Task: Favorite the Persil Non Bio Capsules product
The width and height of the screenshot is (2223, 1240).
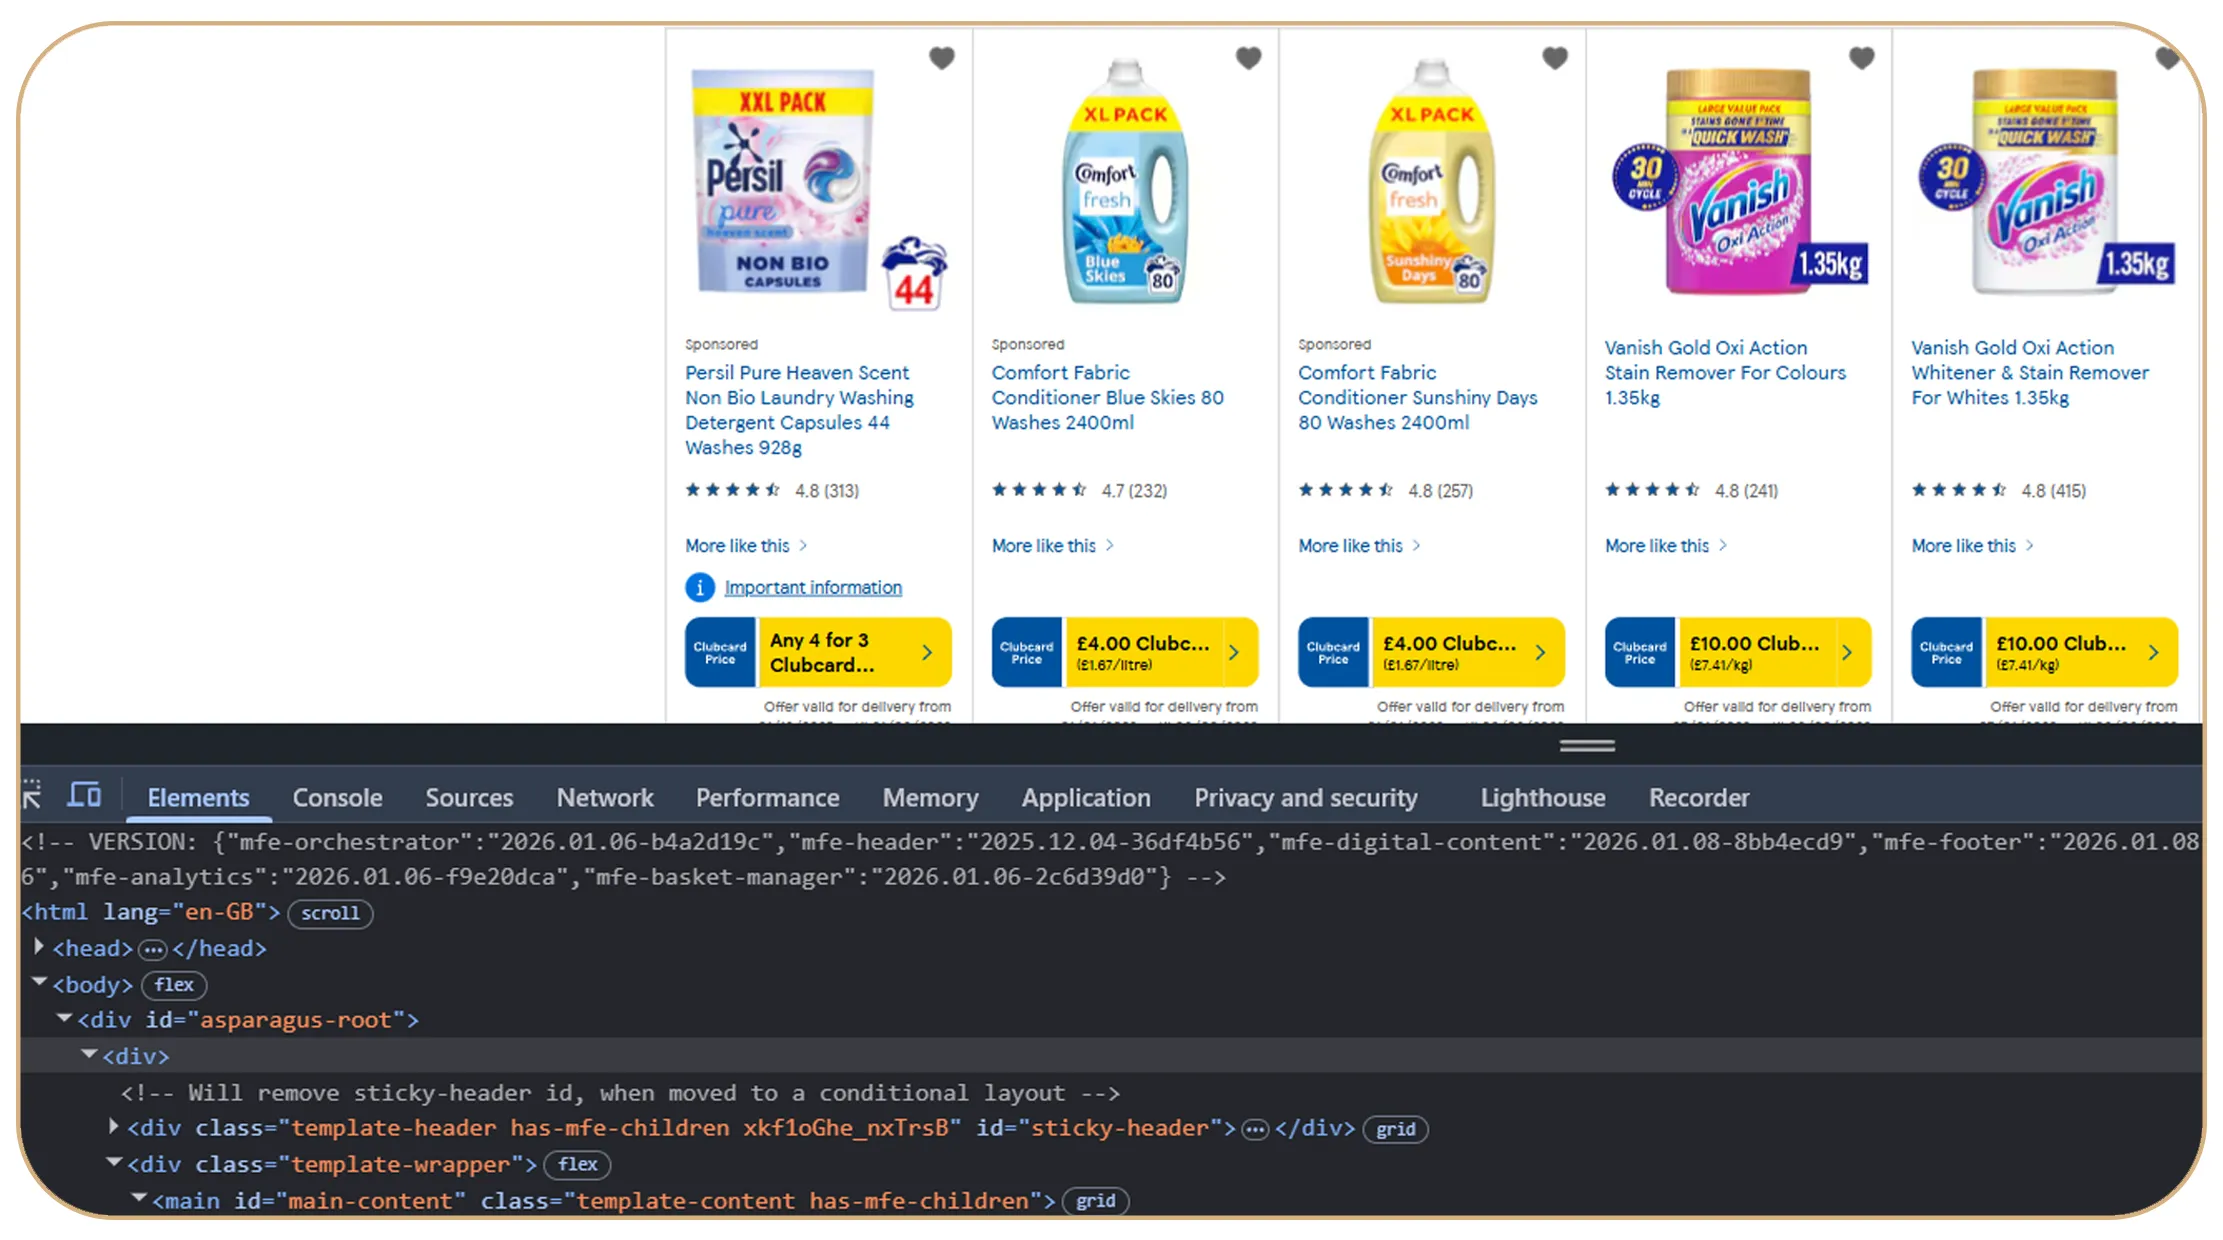Action: 941,58
